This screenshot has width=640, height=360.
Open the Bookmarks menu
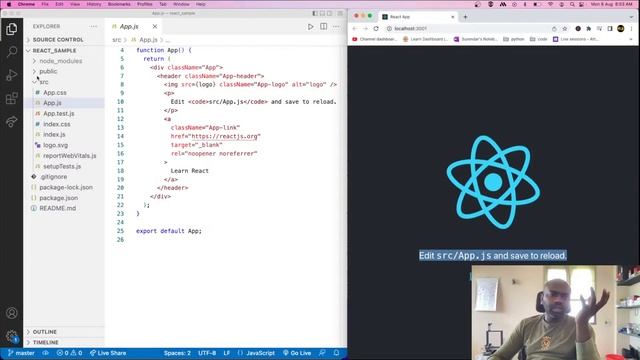(x=119, y=4)
